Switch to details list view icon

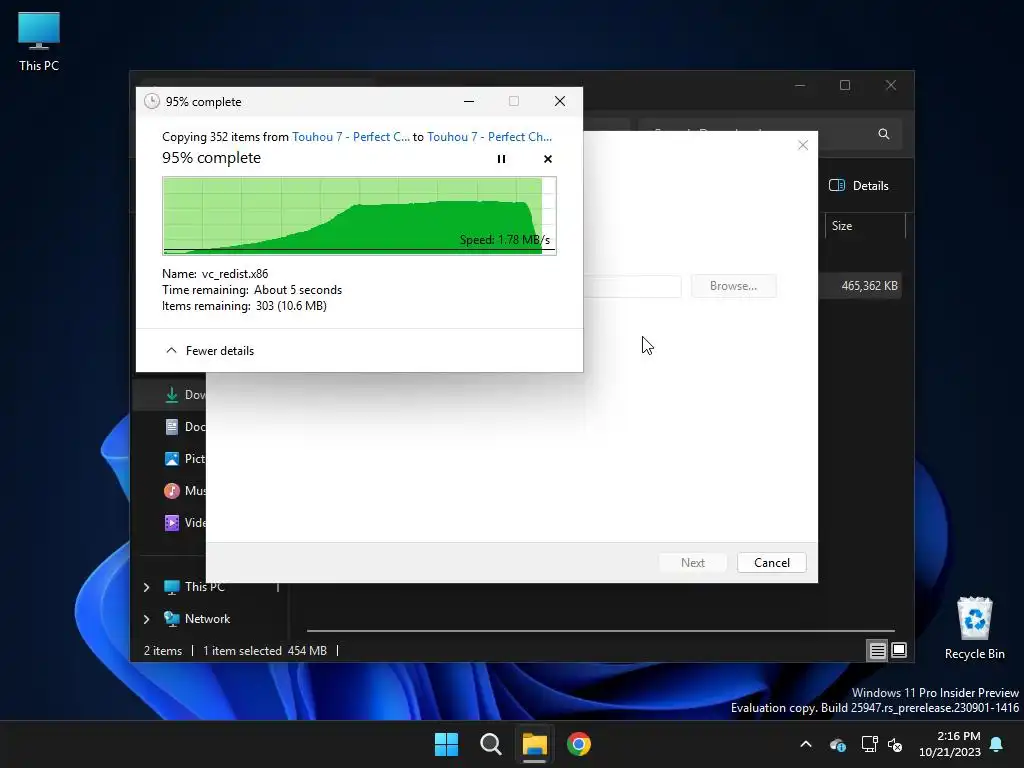(x=877, y=650)
